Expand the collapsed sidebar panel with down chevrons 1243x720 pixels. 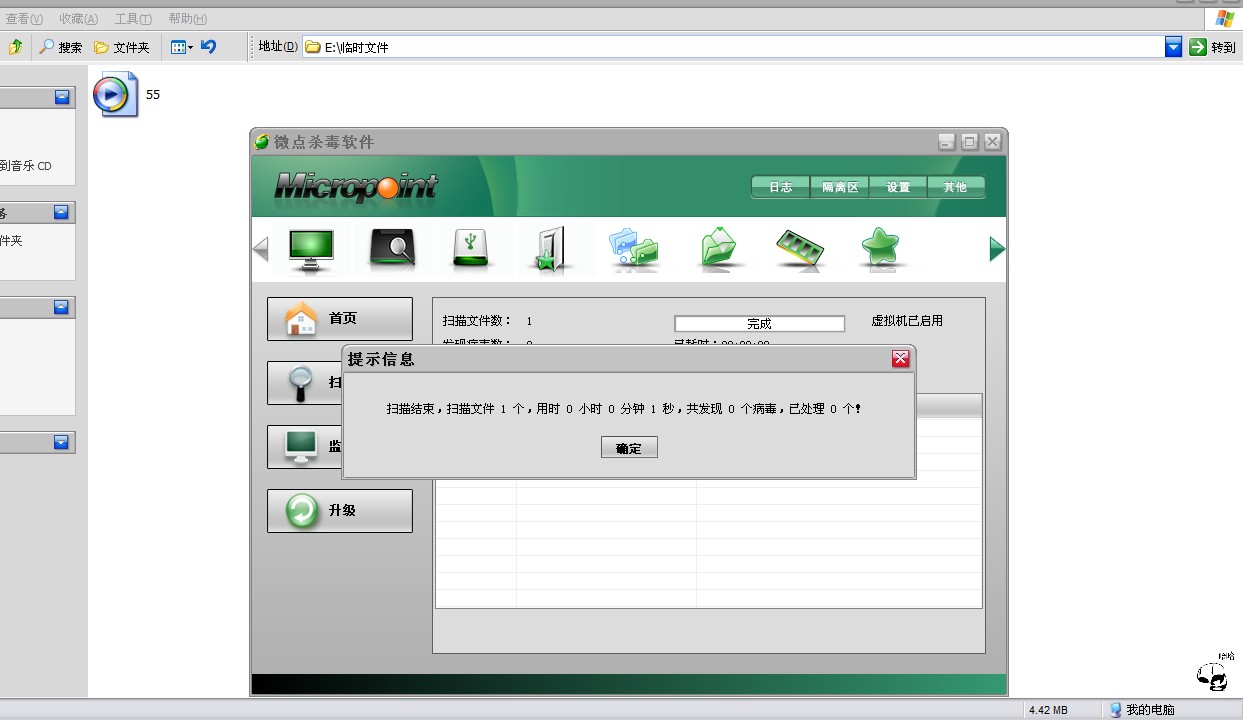[63, 442]
